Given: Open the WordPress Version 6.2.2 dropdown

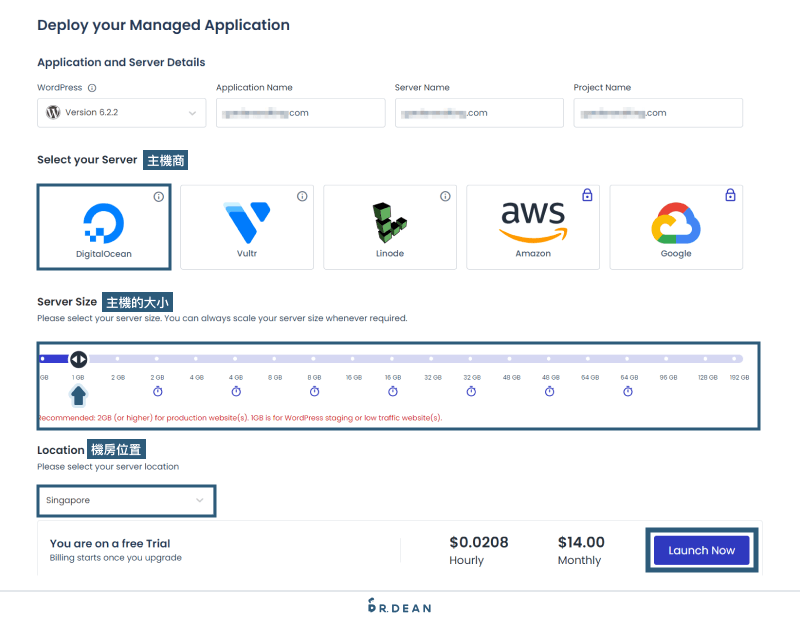Looking at the screenshot, I should [x=121, y=113].
